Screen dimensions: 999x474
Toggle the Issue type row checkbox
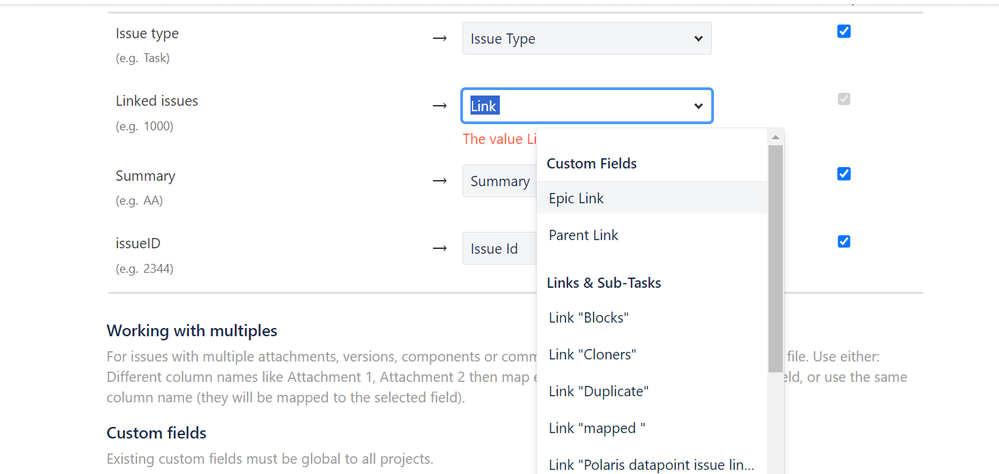pos(843,32)
